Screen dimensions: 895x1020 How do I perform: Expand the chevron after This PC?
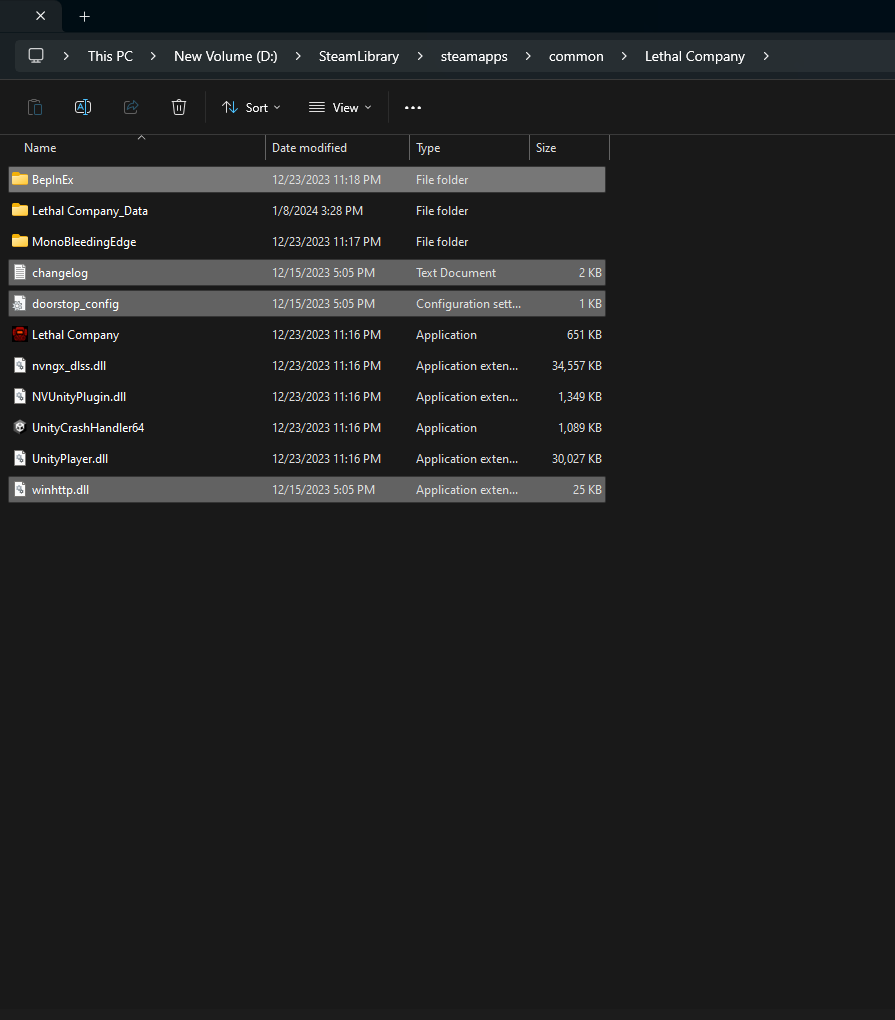tap(153, 56)
